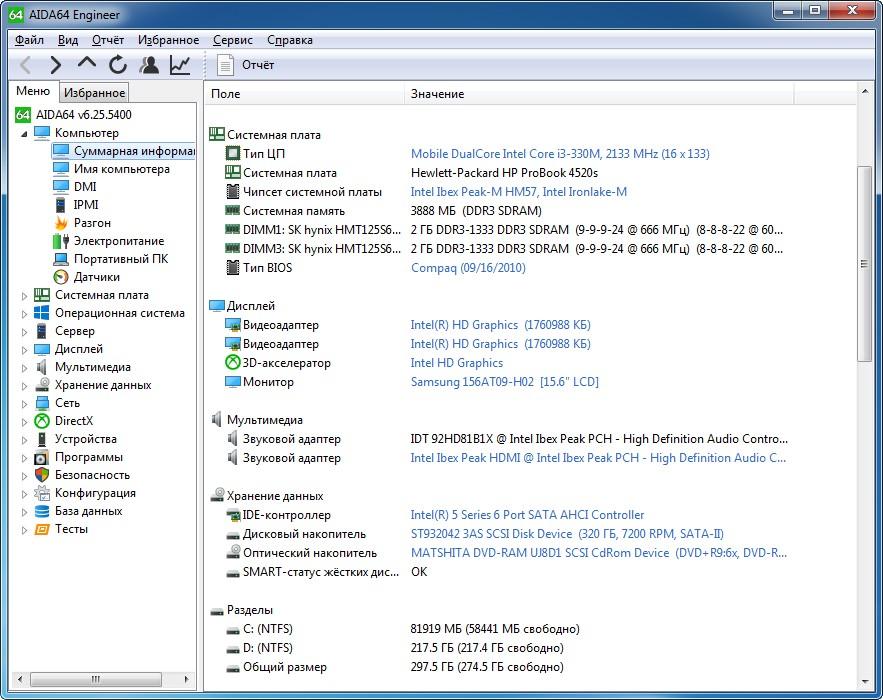Expand the Сервер tree node
Image resolution: width=883 pixels, height=700 pixels.
click(x=24, y=332)
